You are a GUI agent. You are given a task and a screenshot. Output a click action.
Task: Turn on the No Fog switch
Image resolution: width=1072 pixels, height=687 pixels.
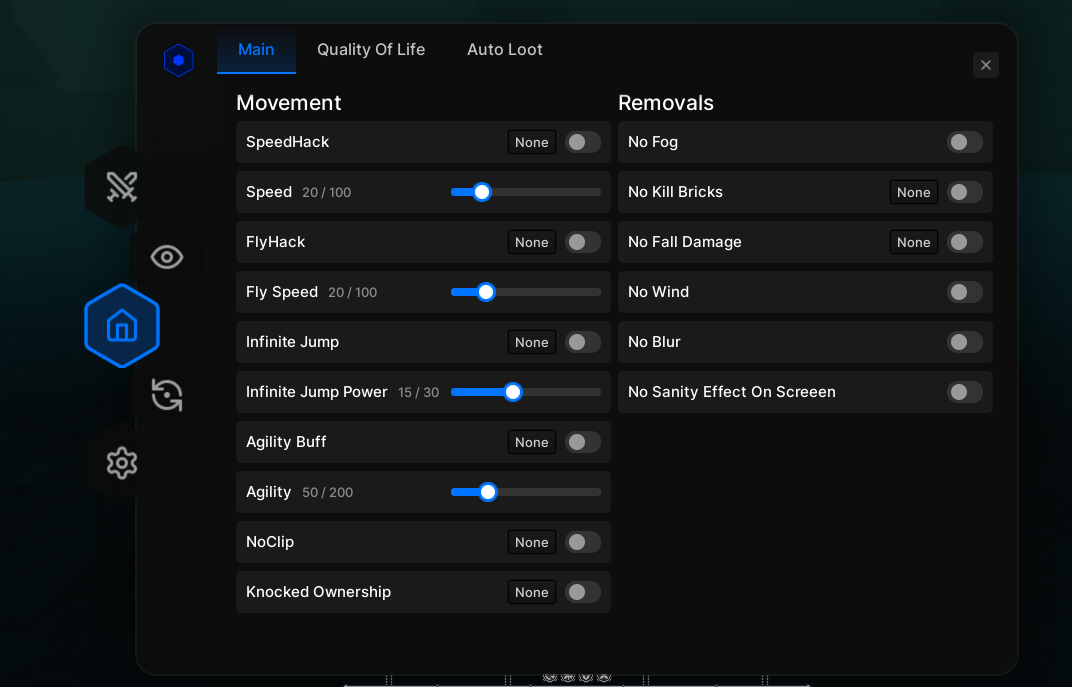click(964, 142)
